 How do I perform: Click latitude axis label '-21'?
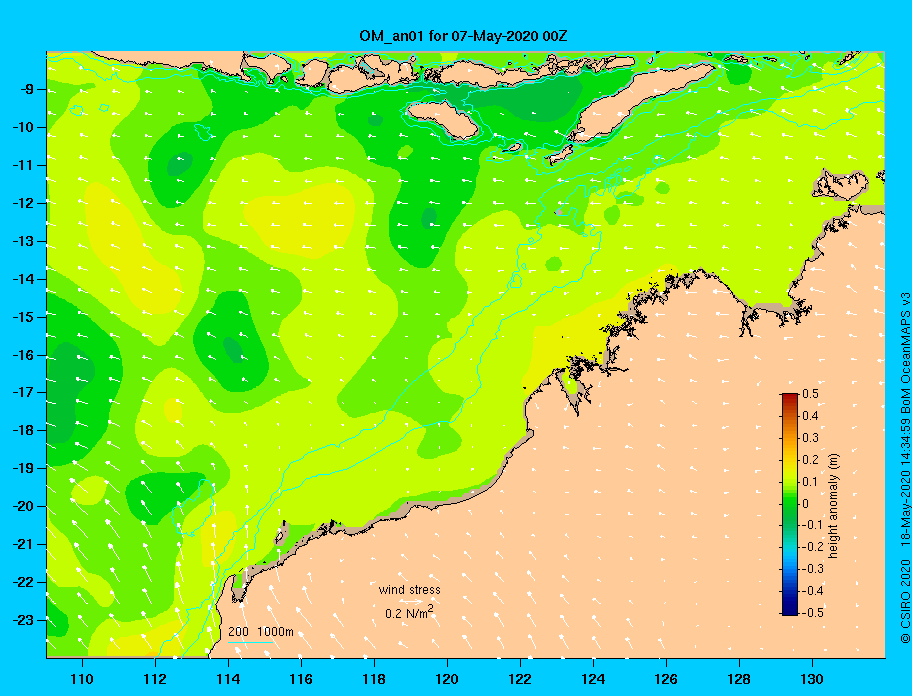(24, 545)
